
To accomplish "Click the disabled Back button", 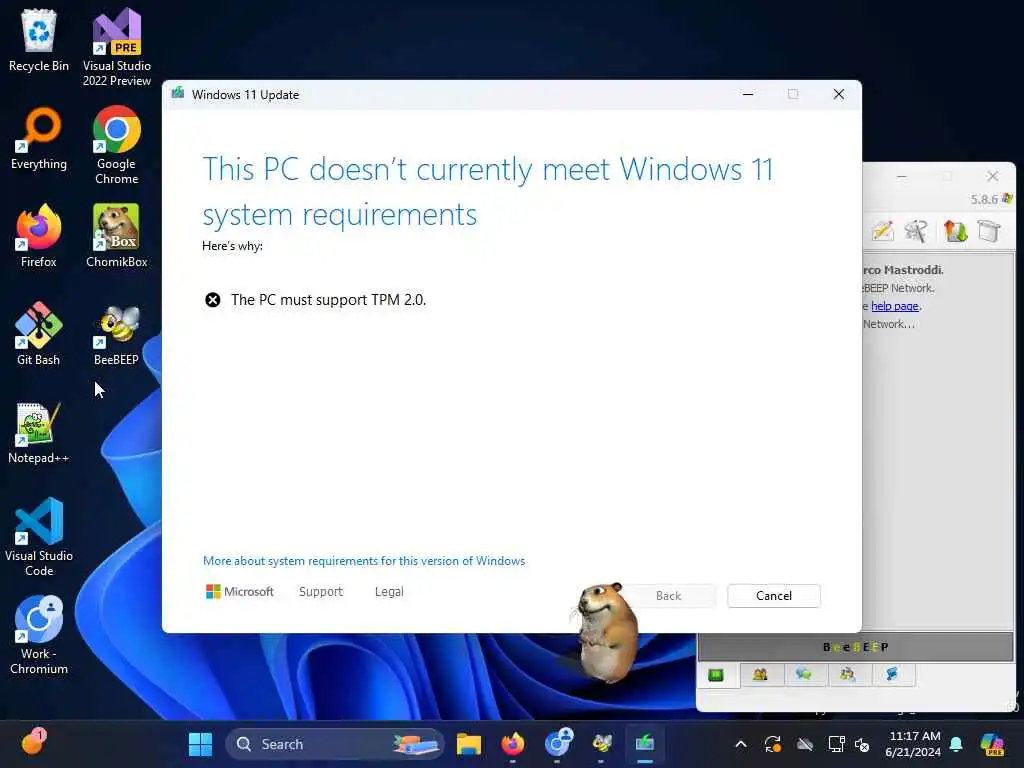I will click(669, 596).
